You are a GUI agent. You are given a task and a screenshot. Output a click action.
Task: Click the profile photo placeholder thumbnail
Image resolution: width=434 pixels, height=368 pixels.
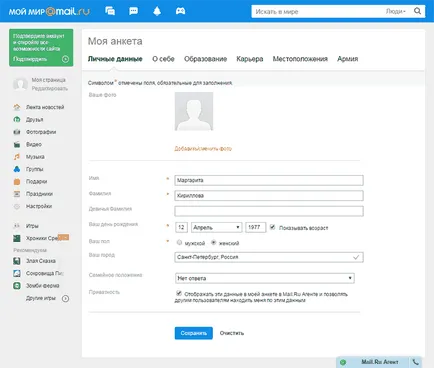pyautogui.click(x=194, y=111)
